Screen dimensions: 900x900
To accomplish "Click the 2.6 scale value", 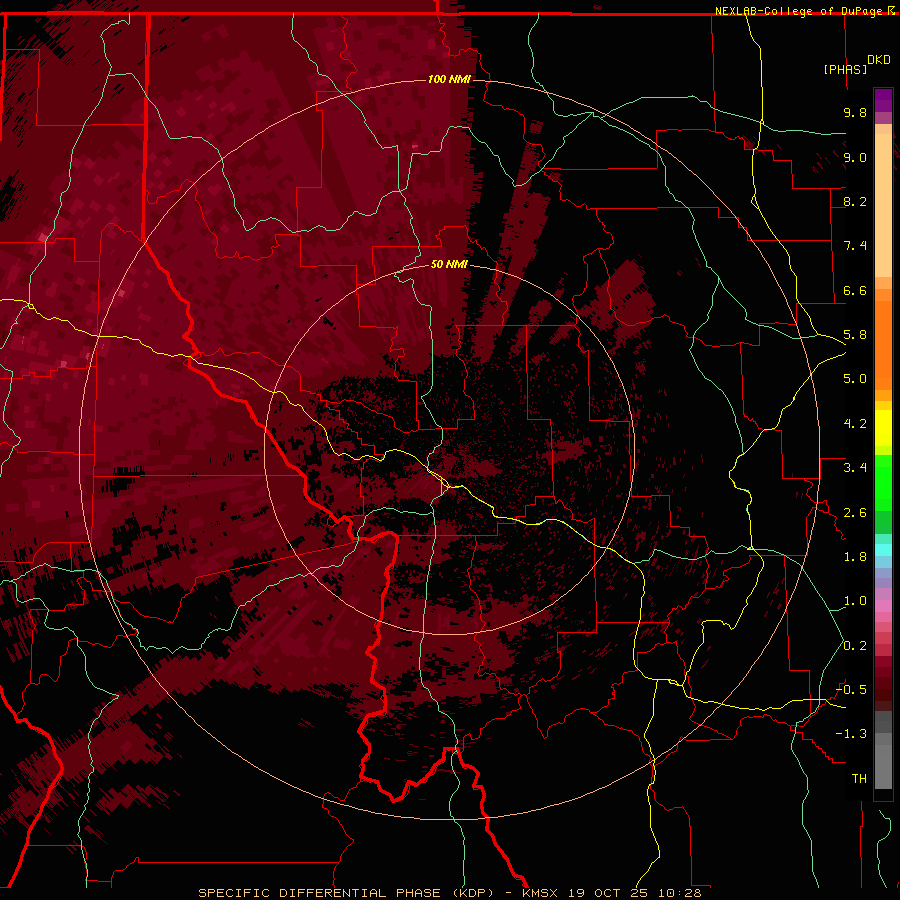I will coord(855,513).
